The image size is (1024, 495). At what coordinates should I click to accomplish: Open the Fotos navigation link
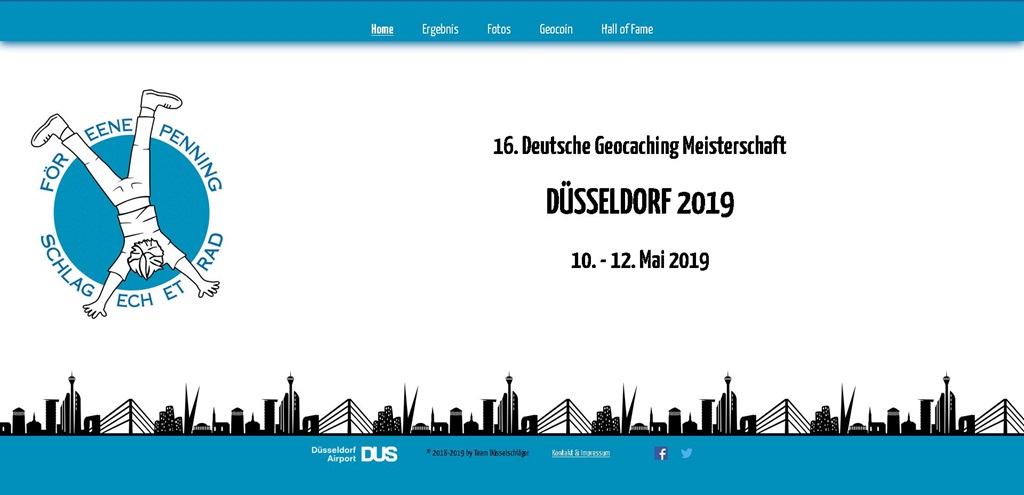click(499, 29)
